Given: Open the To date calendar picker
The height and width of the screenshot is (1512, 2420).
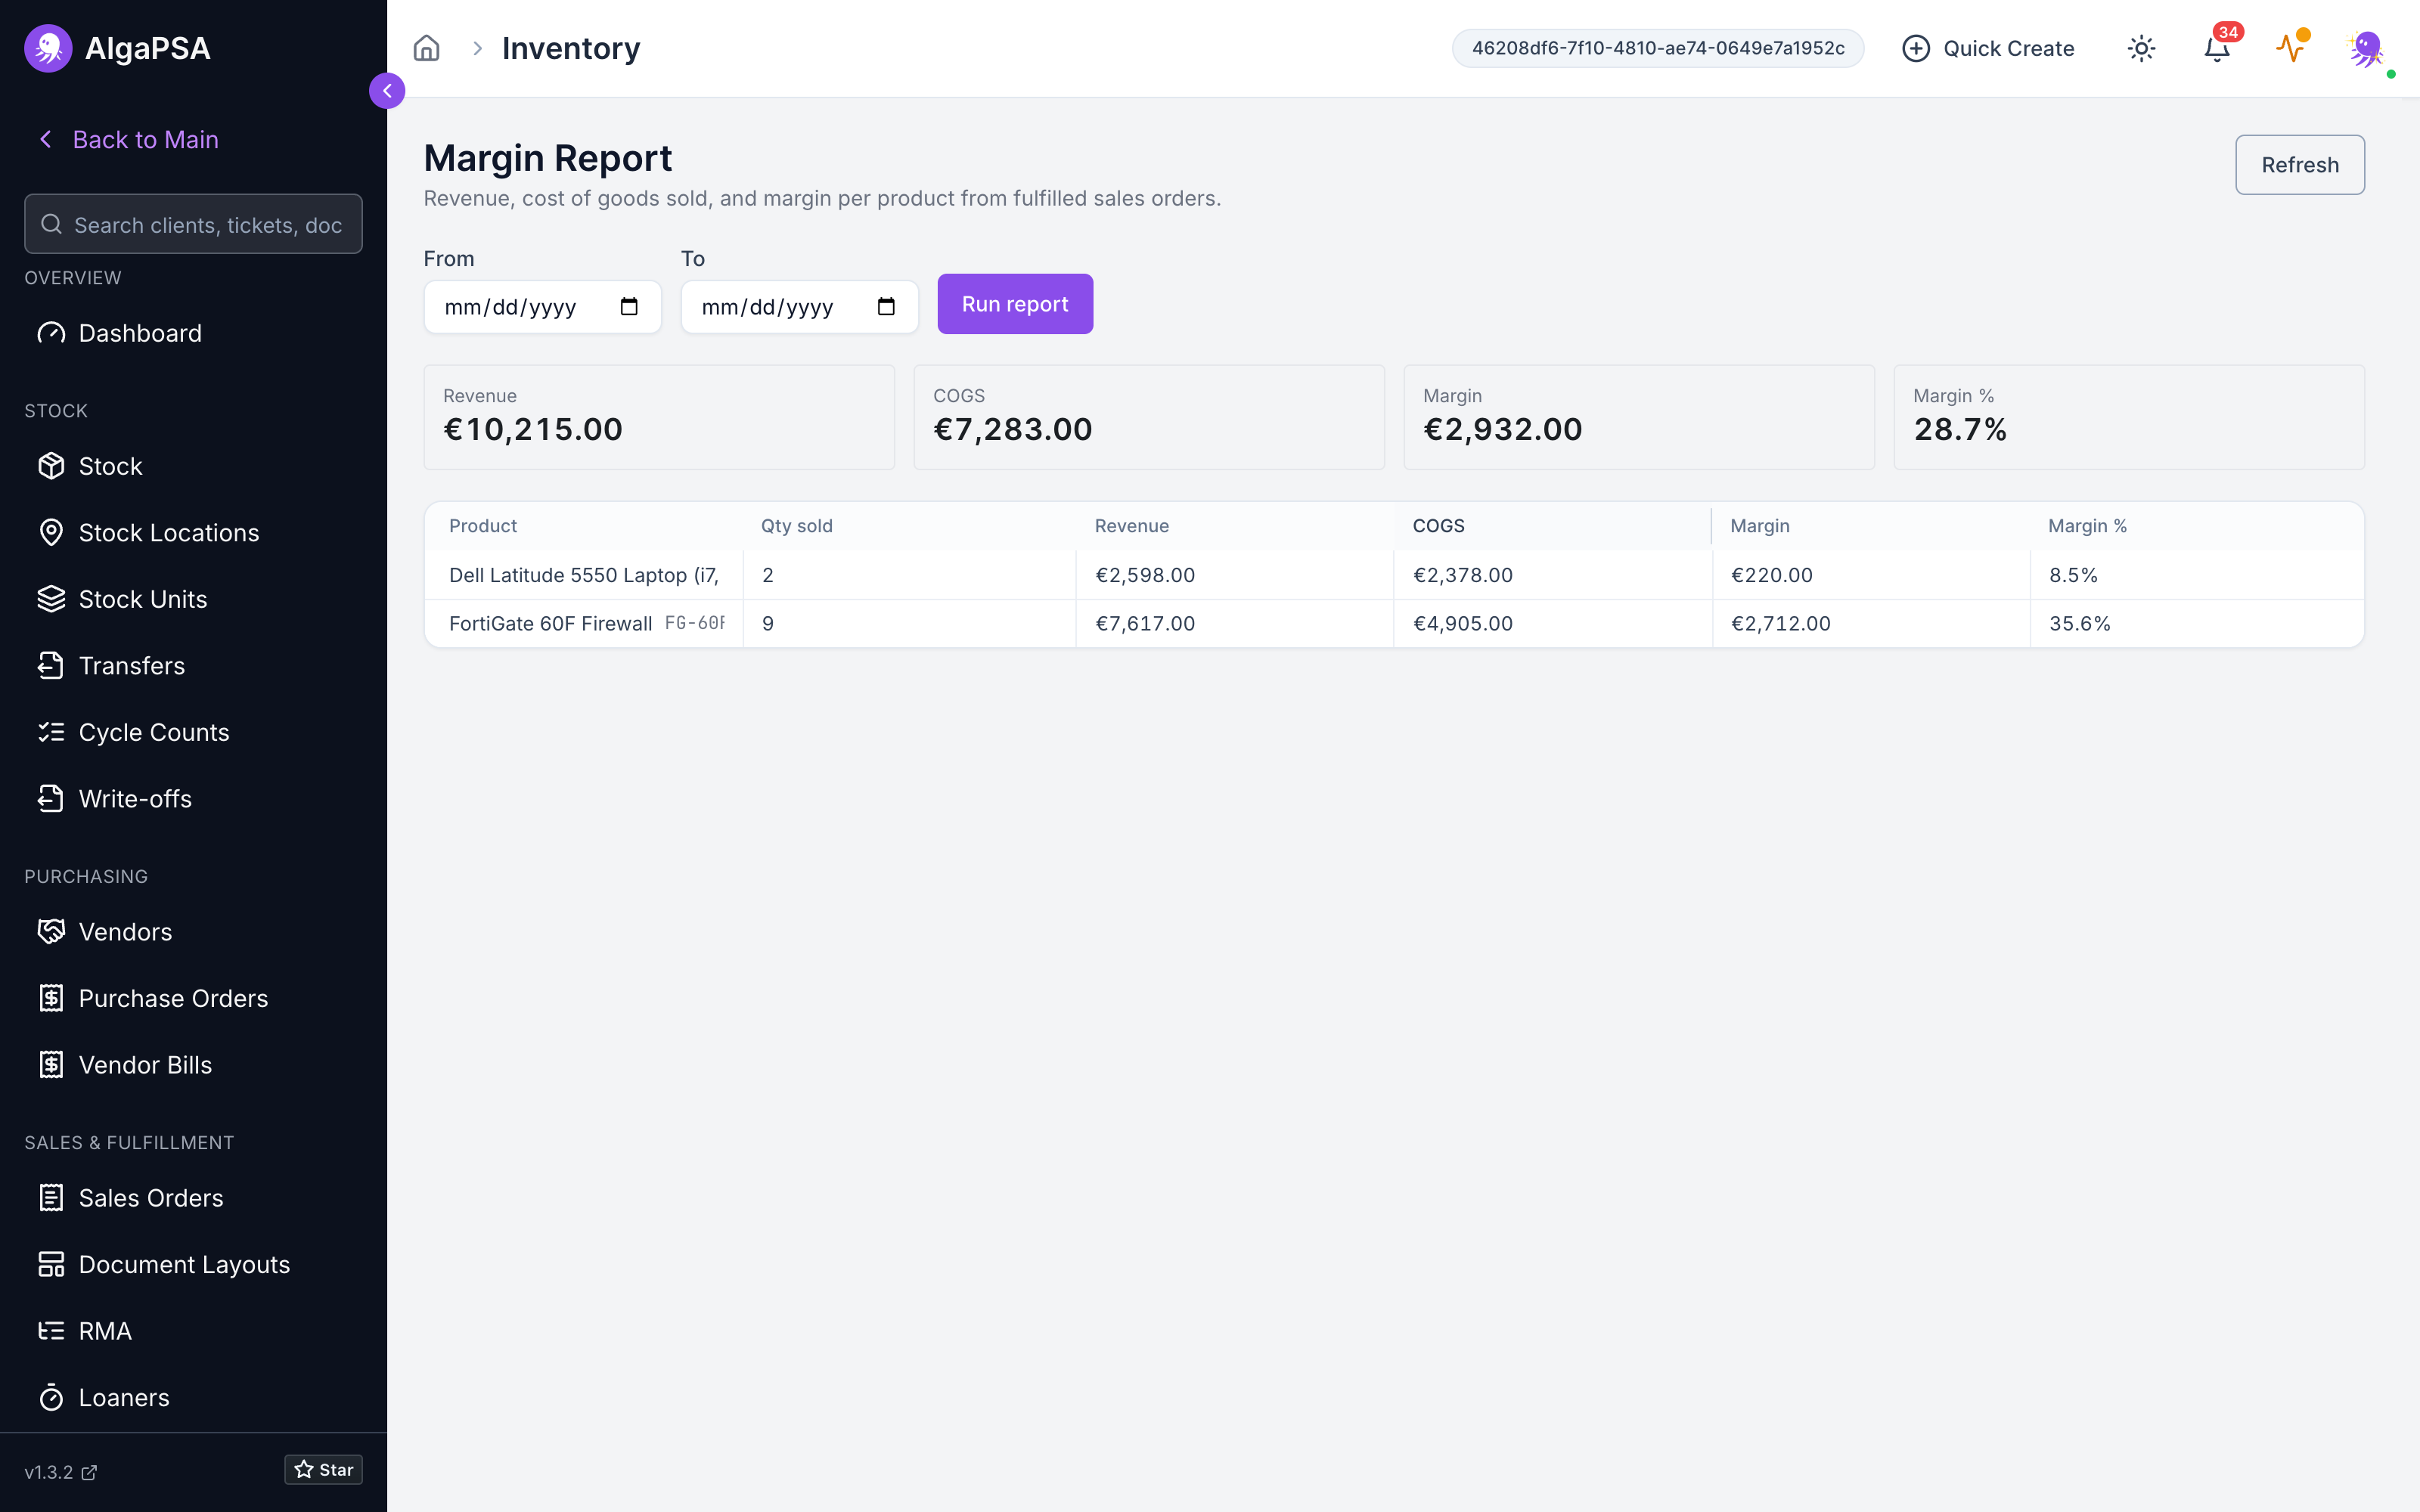Looking at the screenshot, I should 886,307.
